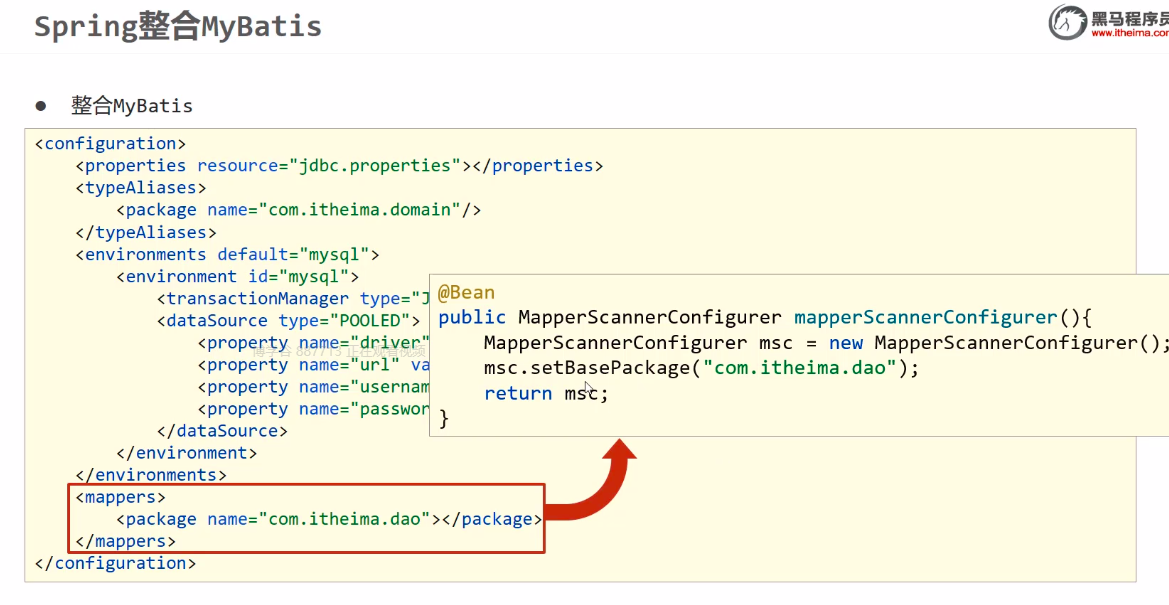Click the jdbc.properties resource line

339,165
